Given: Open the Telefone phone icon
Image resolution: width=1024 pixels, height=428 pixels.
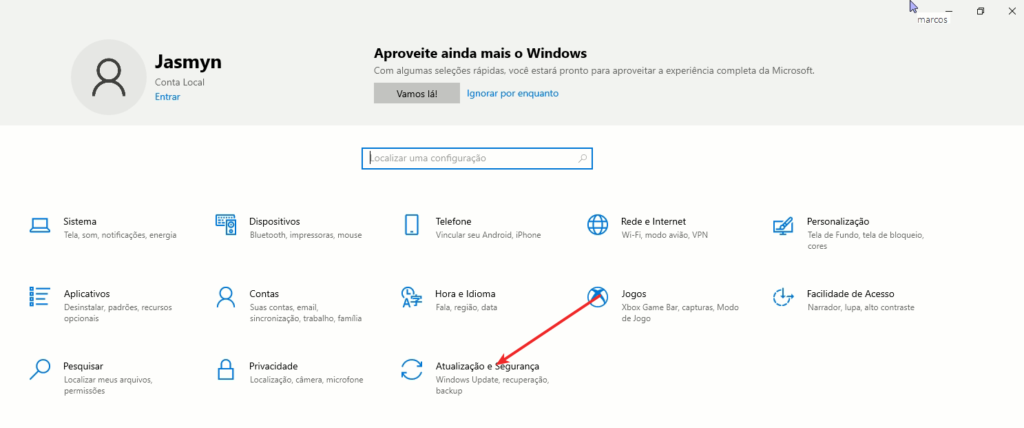Looking at the screenshot, I should pyautogui.click(x=411, y=225).
